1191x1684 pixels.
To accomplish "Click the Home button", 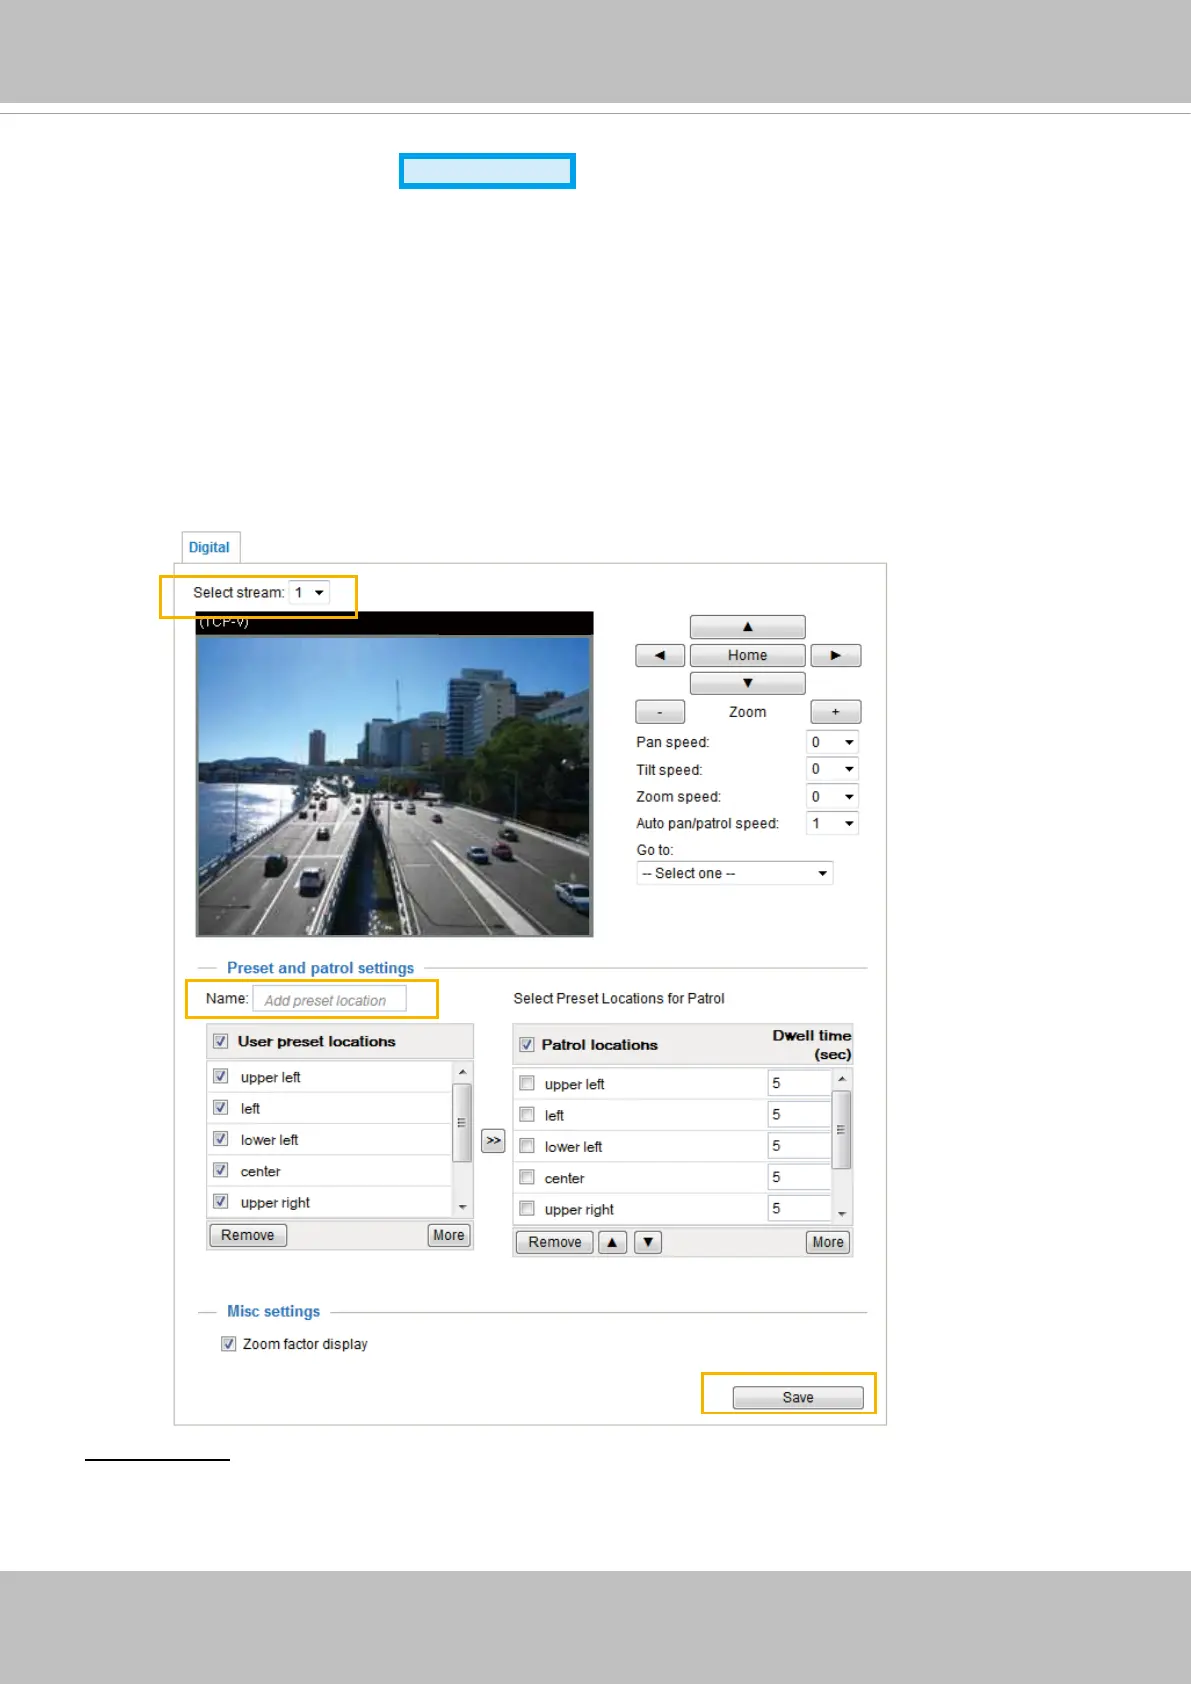I will point(747,655).
